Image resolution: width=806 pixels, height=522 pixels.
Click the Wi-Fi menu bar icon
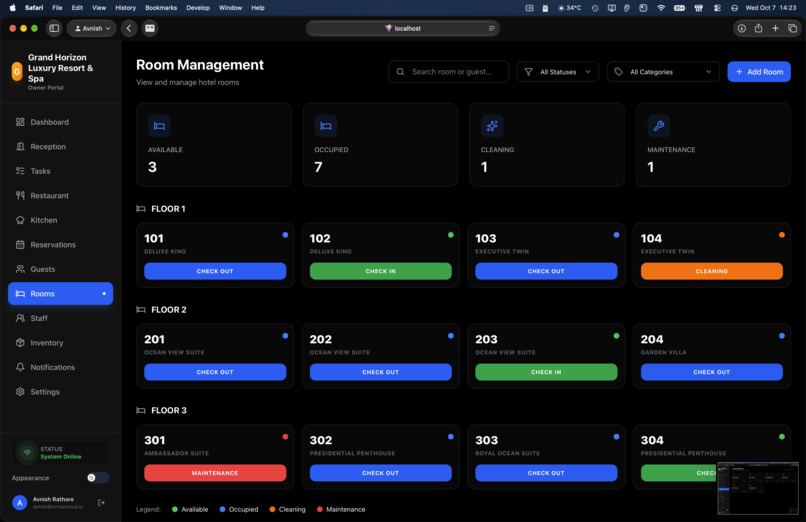[x=661, y=8]
